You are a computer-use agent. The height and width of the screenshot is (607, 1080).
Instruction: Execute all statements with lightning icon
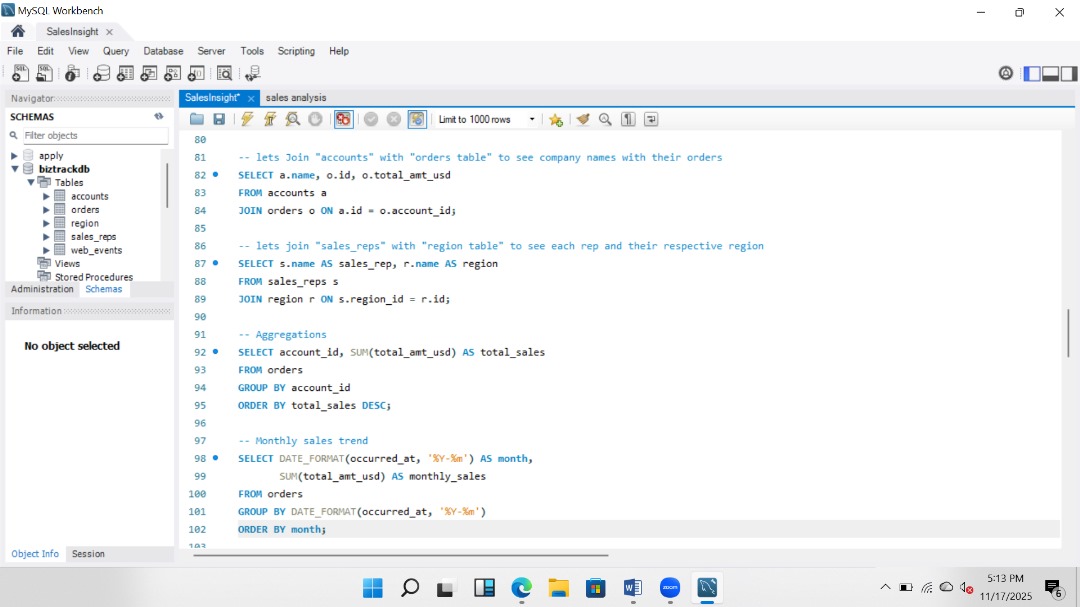click(247, 119)
